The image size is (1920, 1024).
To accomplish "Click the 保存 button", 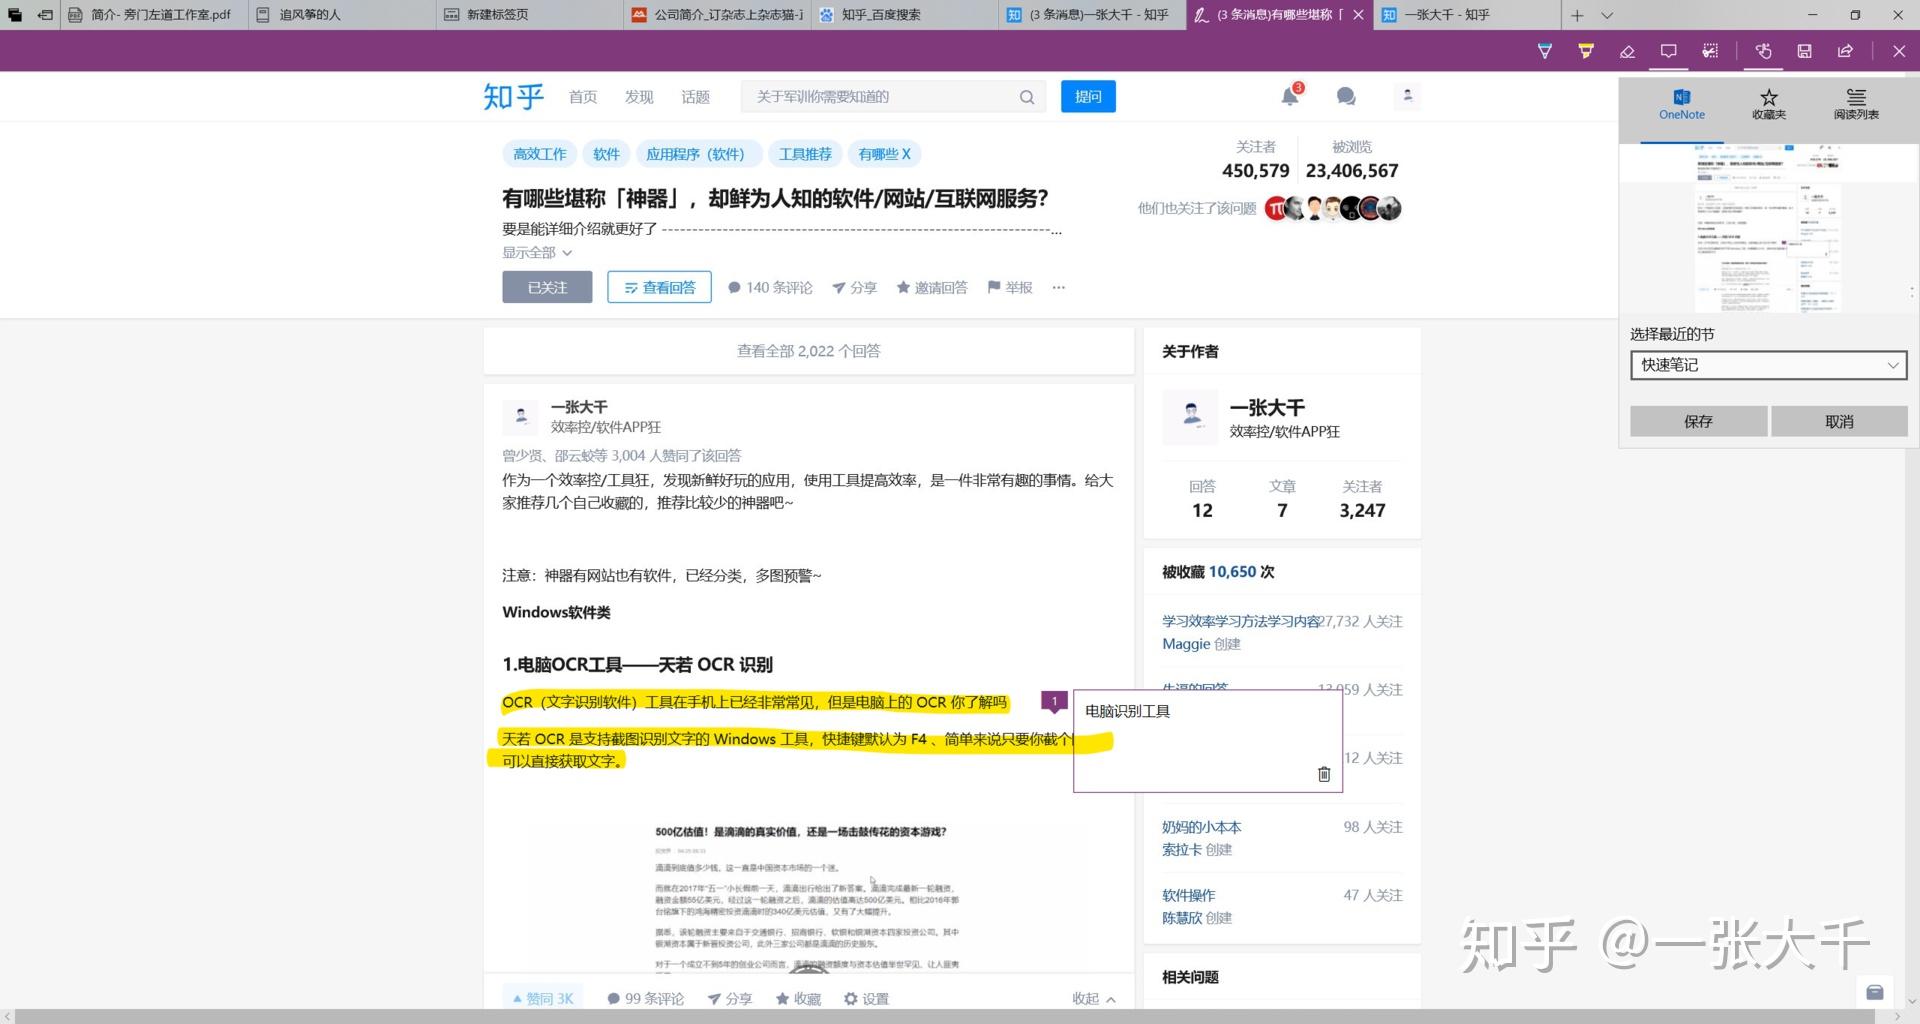I will [x=1698, y=421].
